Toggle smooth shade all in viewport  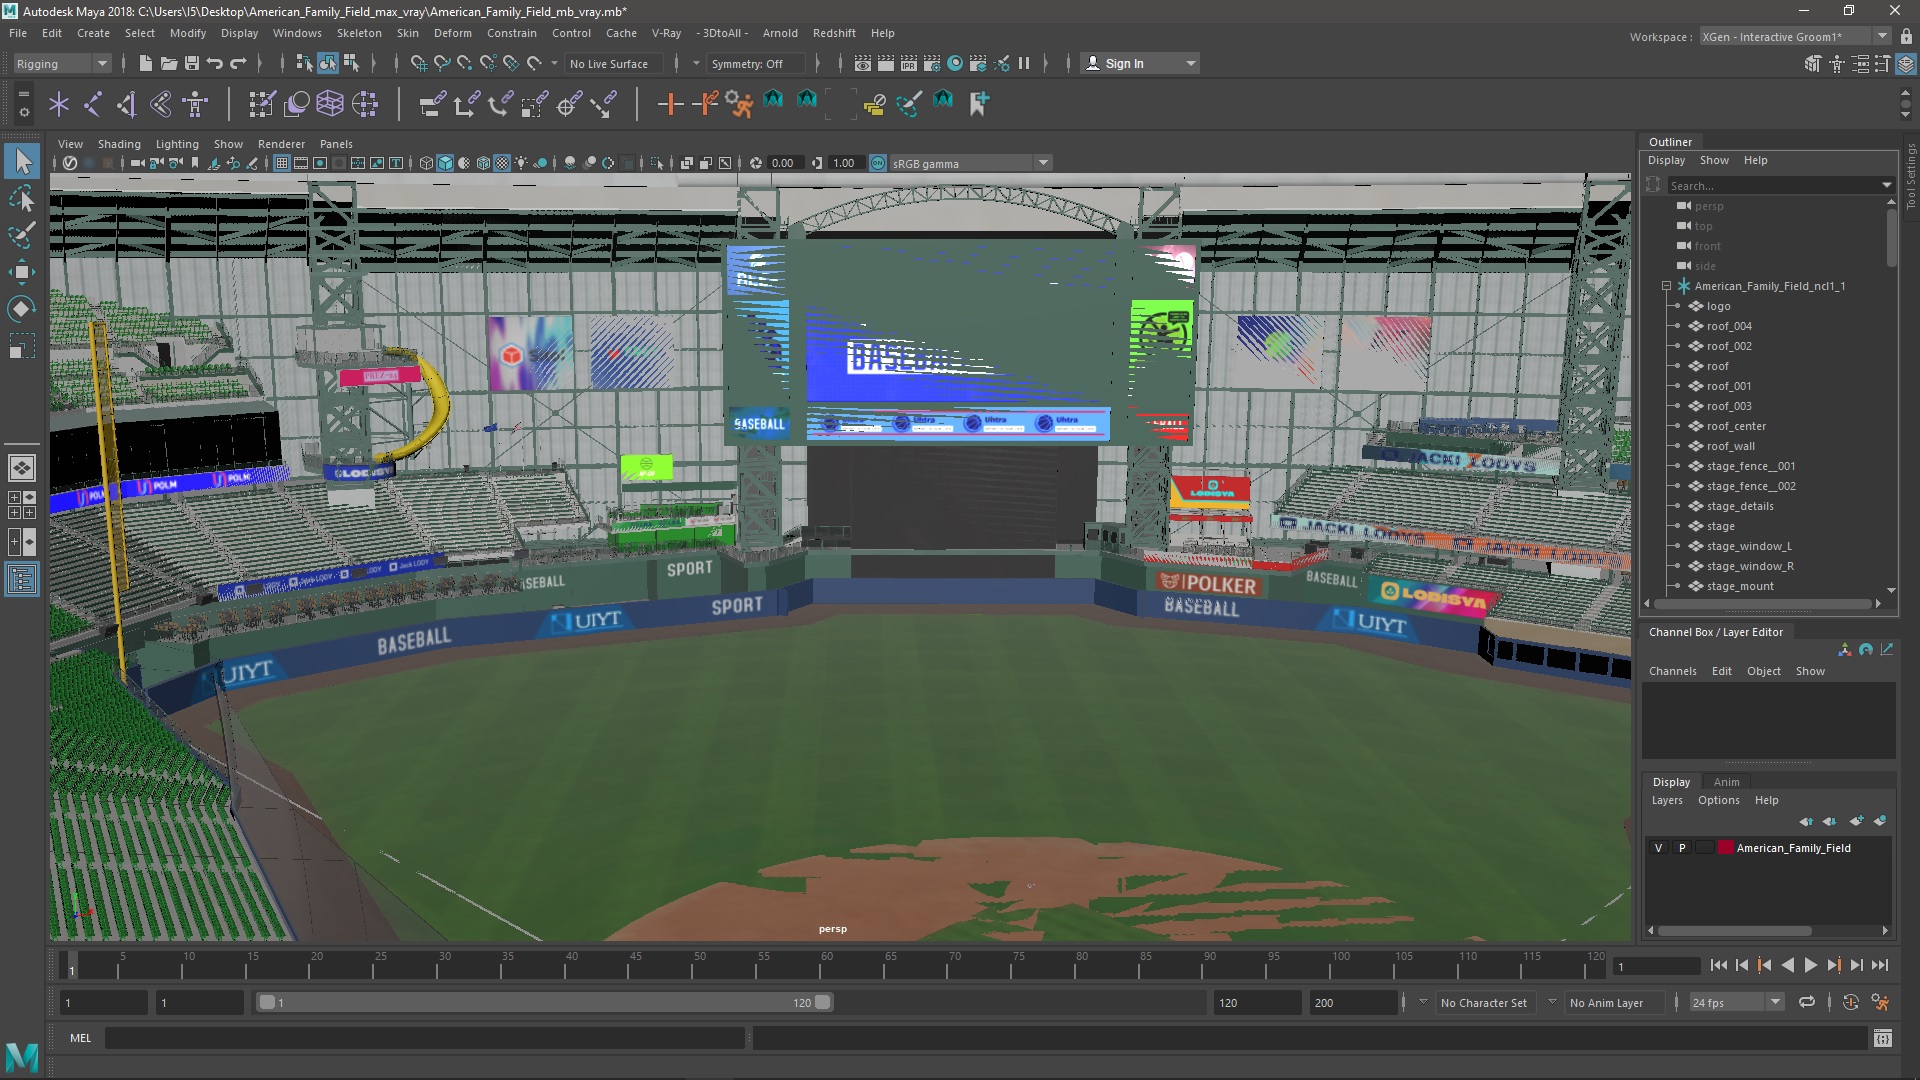pos(445,163)
